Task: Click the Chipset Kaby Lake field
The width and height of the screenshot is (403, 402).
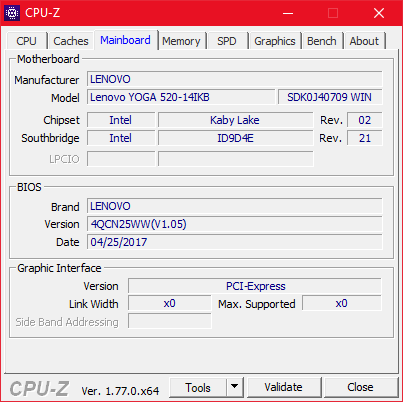Action: pos(235,120)
